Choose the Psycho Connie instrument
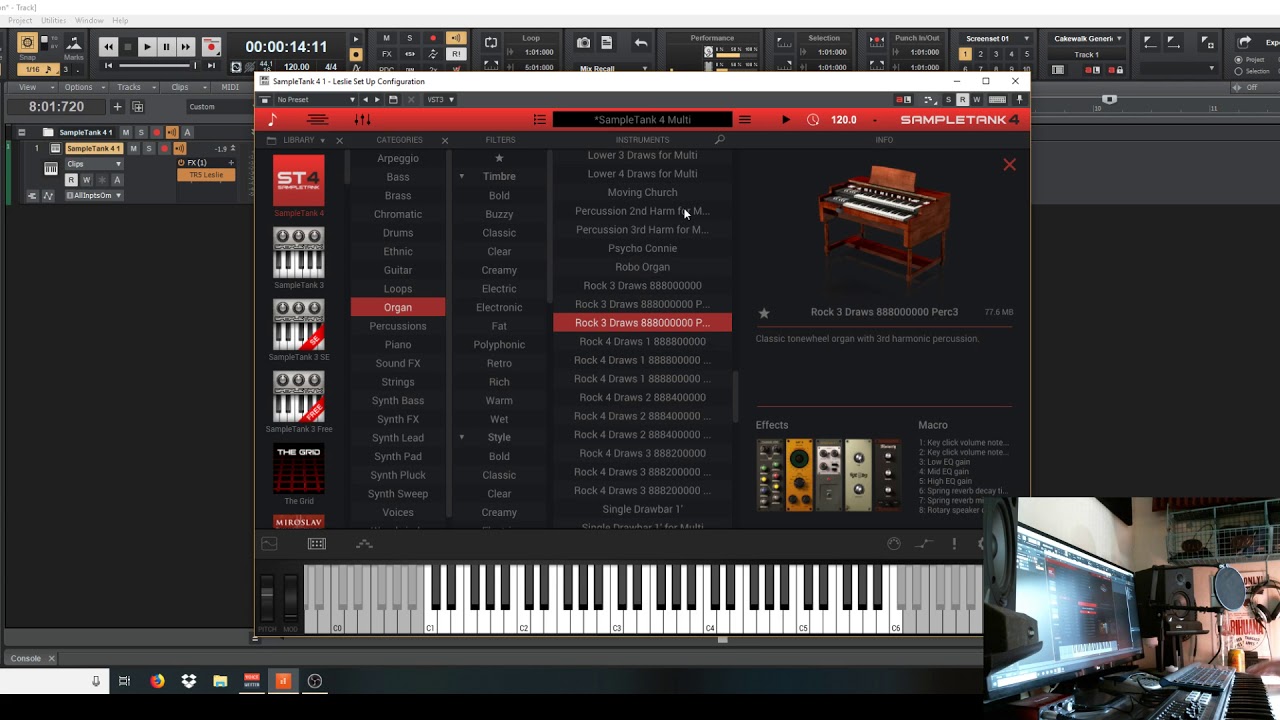 [x=642, y=248]
